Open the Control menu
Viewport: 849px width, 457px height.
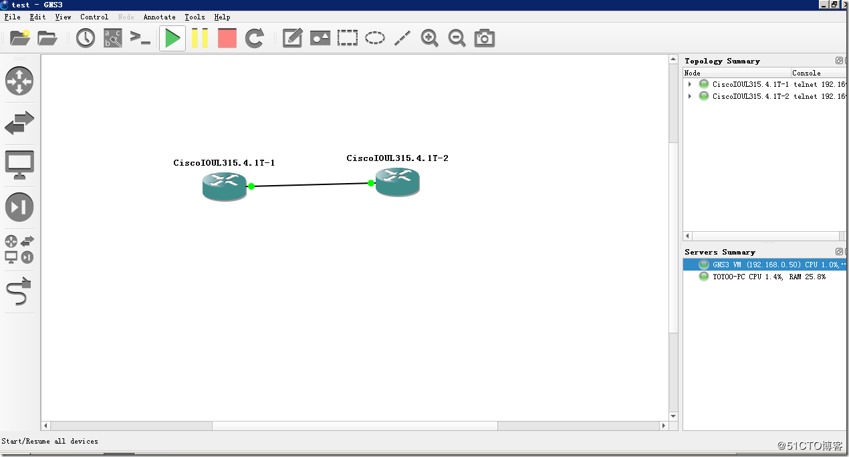(94, 17)
